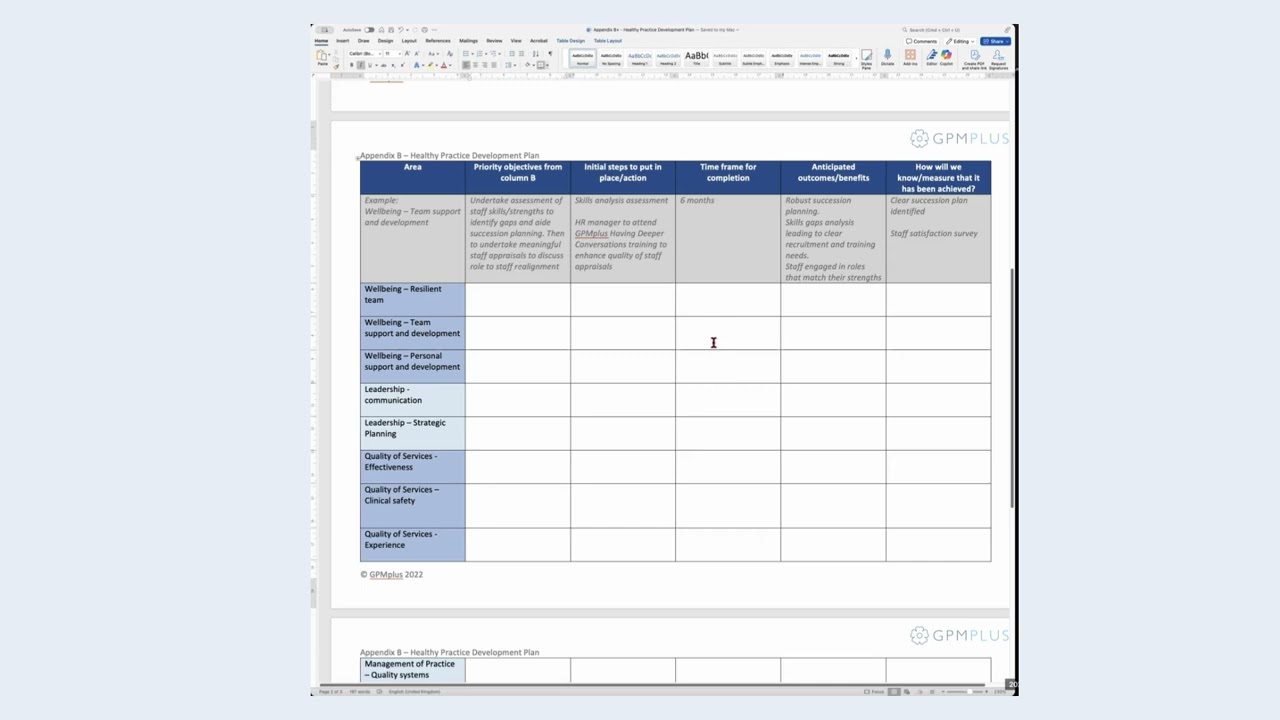The image size is (1280, 720).
Task: Click the Sort icon
Action: coord(536,53)
